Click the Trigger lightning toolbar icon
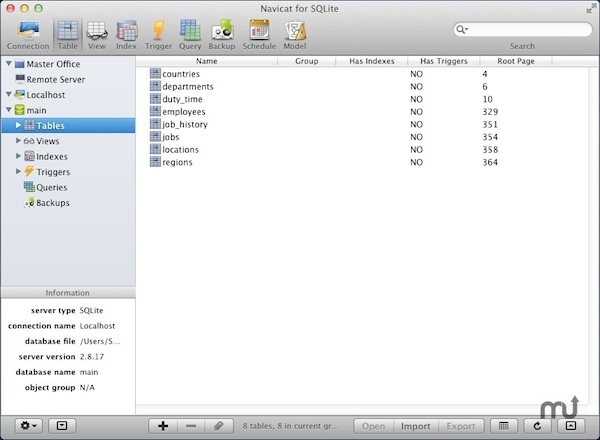 coord(158,35)
